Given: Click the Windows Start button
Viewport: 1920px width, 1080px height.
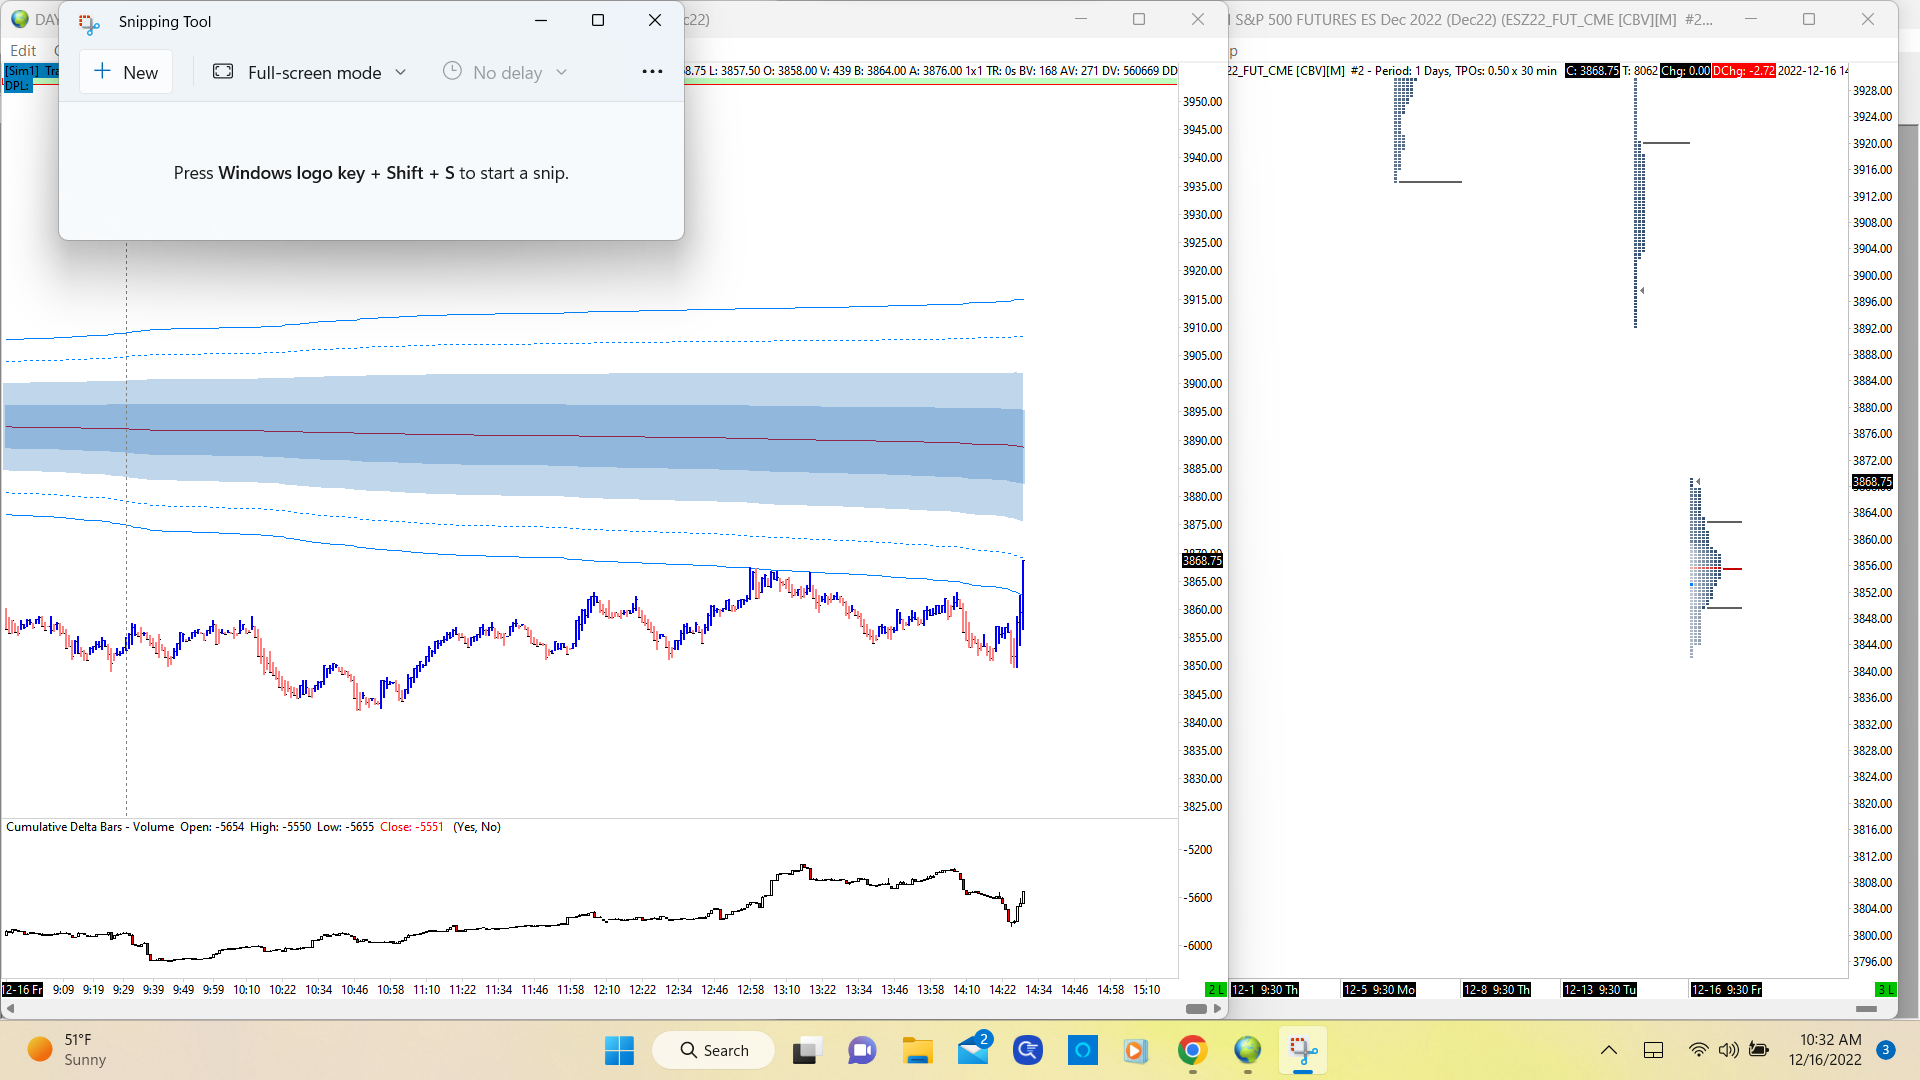Looking at the screenshot, I should pyautogui.click(x=619, y=1050).
